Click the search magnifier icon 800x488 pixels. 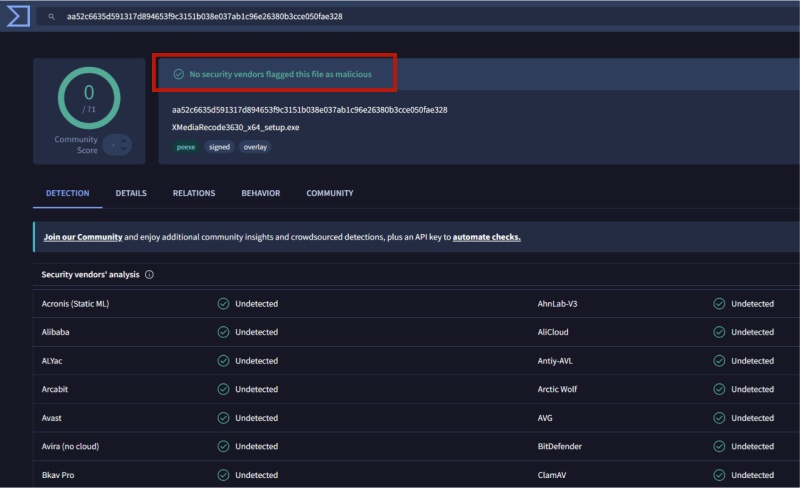pos(52,16)
